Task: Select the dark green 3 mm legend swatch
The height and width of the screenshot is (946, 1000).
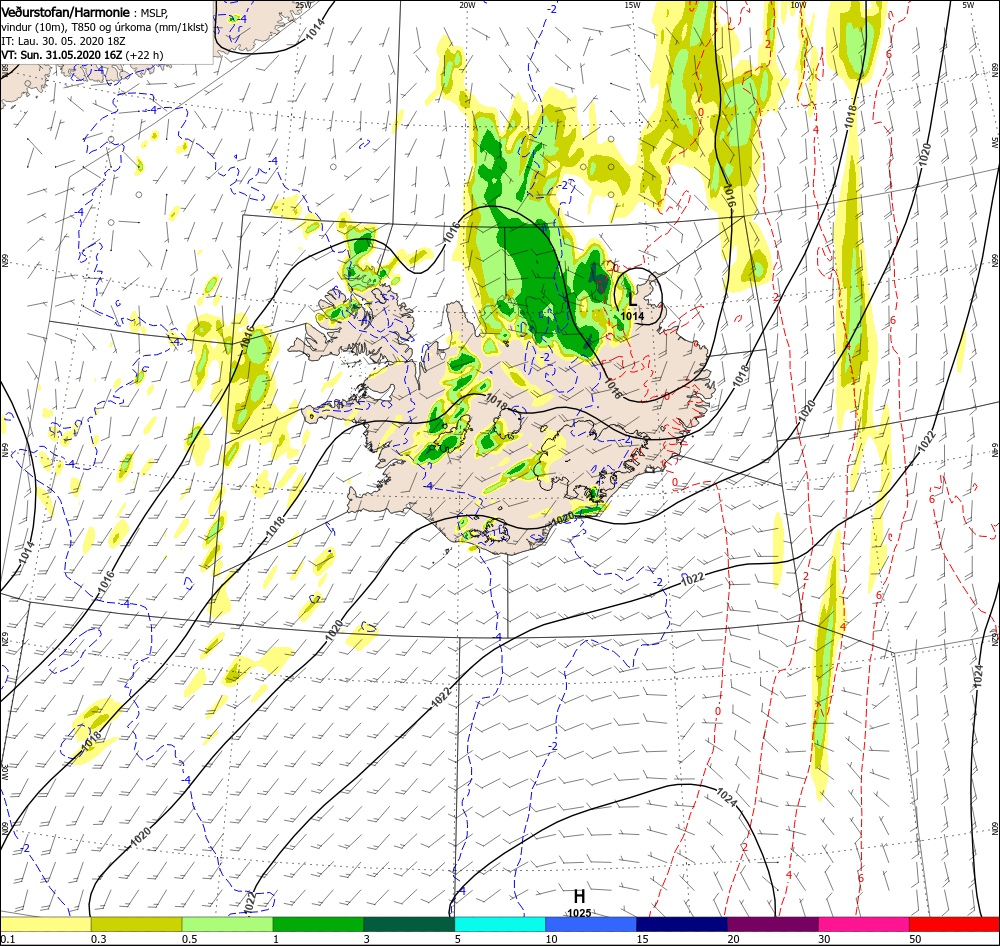Action: coord(409,924)
